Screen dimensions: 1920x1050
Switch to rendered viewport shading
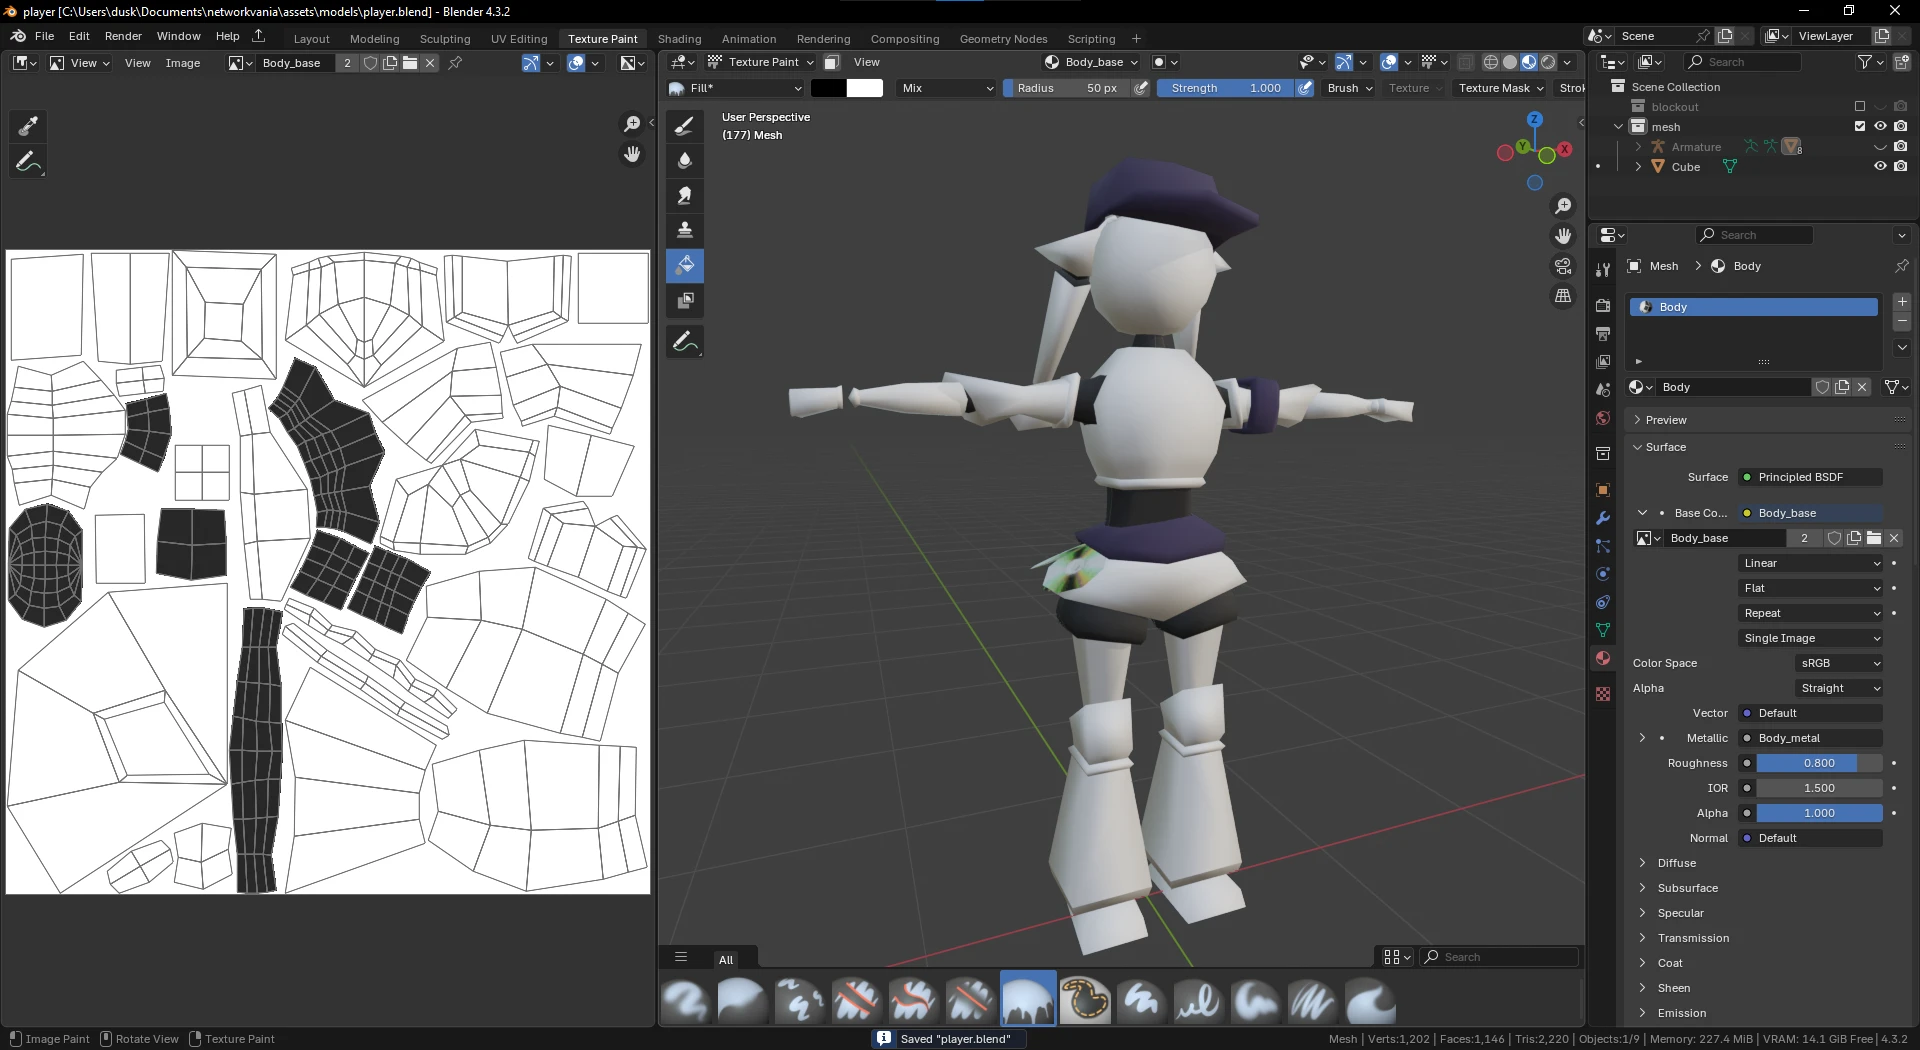click(x=1548, y=62)
